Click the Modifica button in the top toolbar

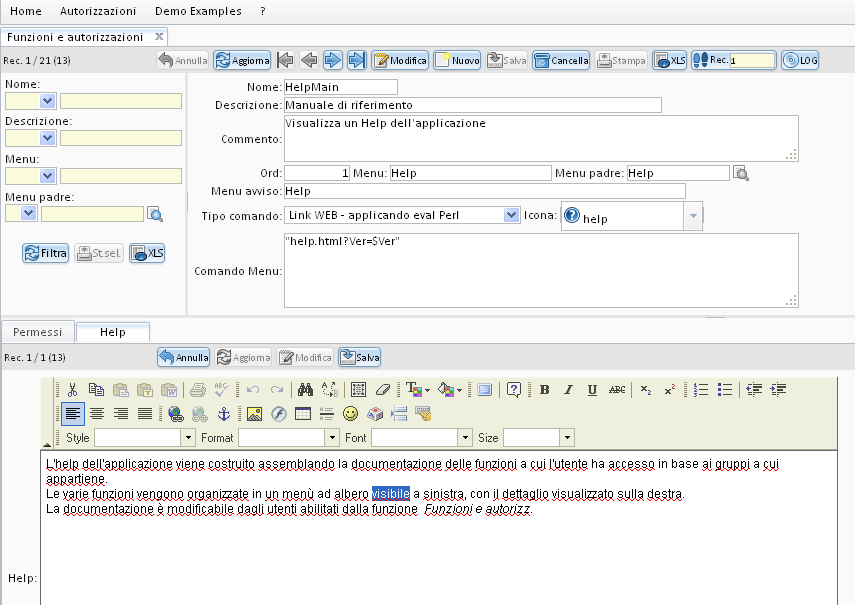400,60
